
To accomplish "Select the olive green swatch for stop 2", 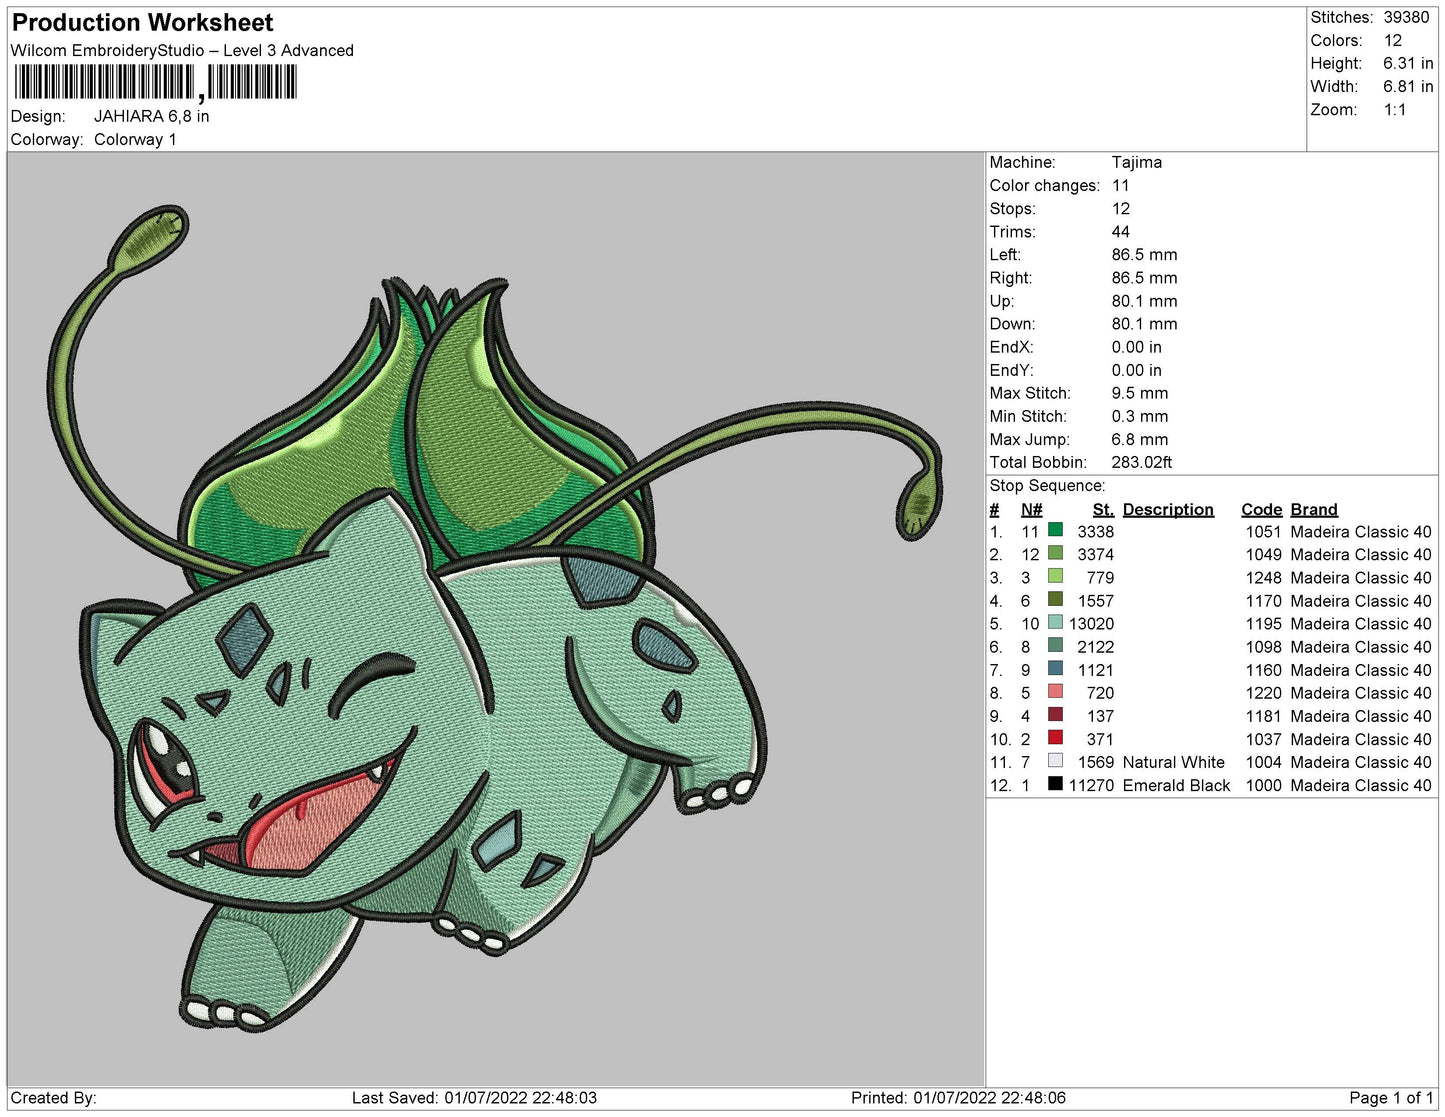I will click(1055, 553).
